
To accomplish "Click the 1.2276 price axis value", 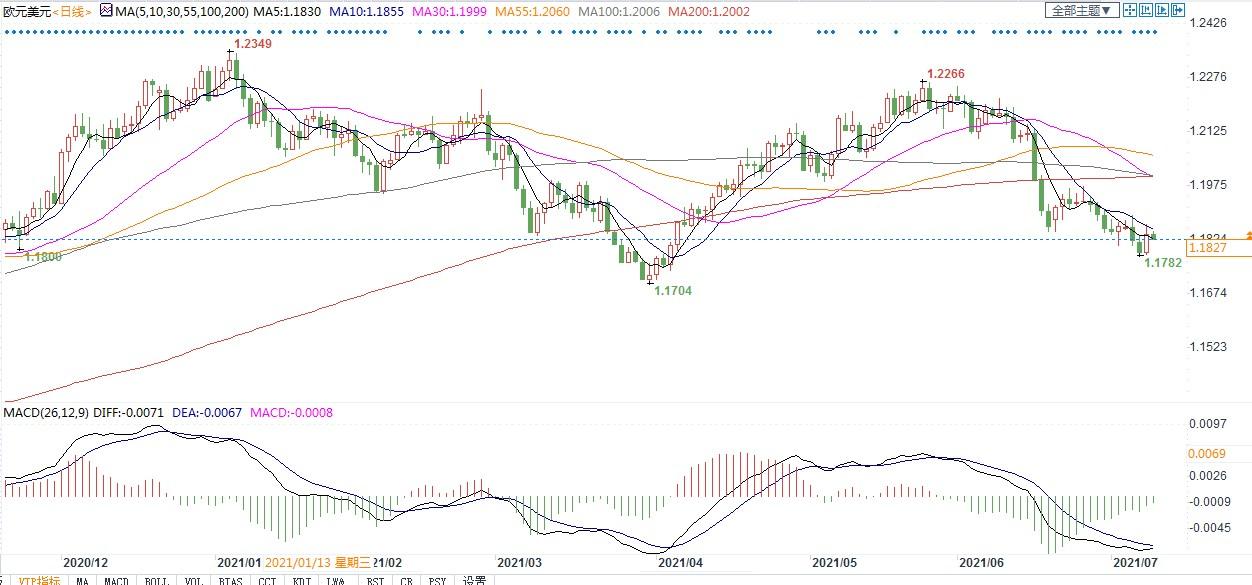I will point(1207,77).
